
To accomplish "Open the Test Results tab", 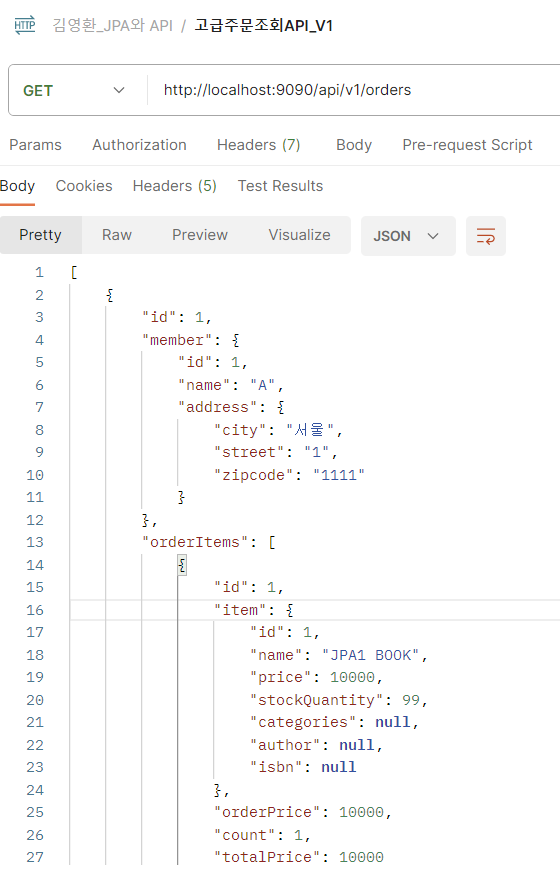I will 281,186.
